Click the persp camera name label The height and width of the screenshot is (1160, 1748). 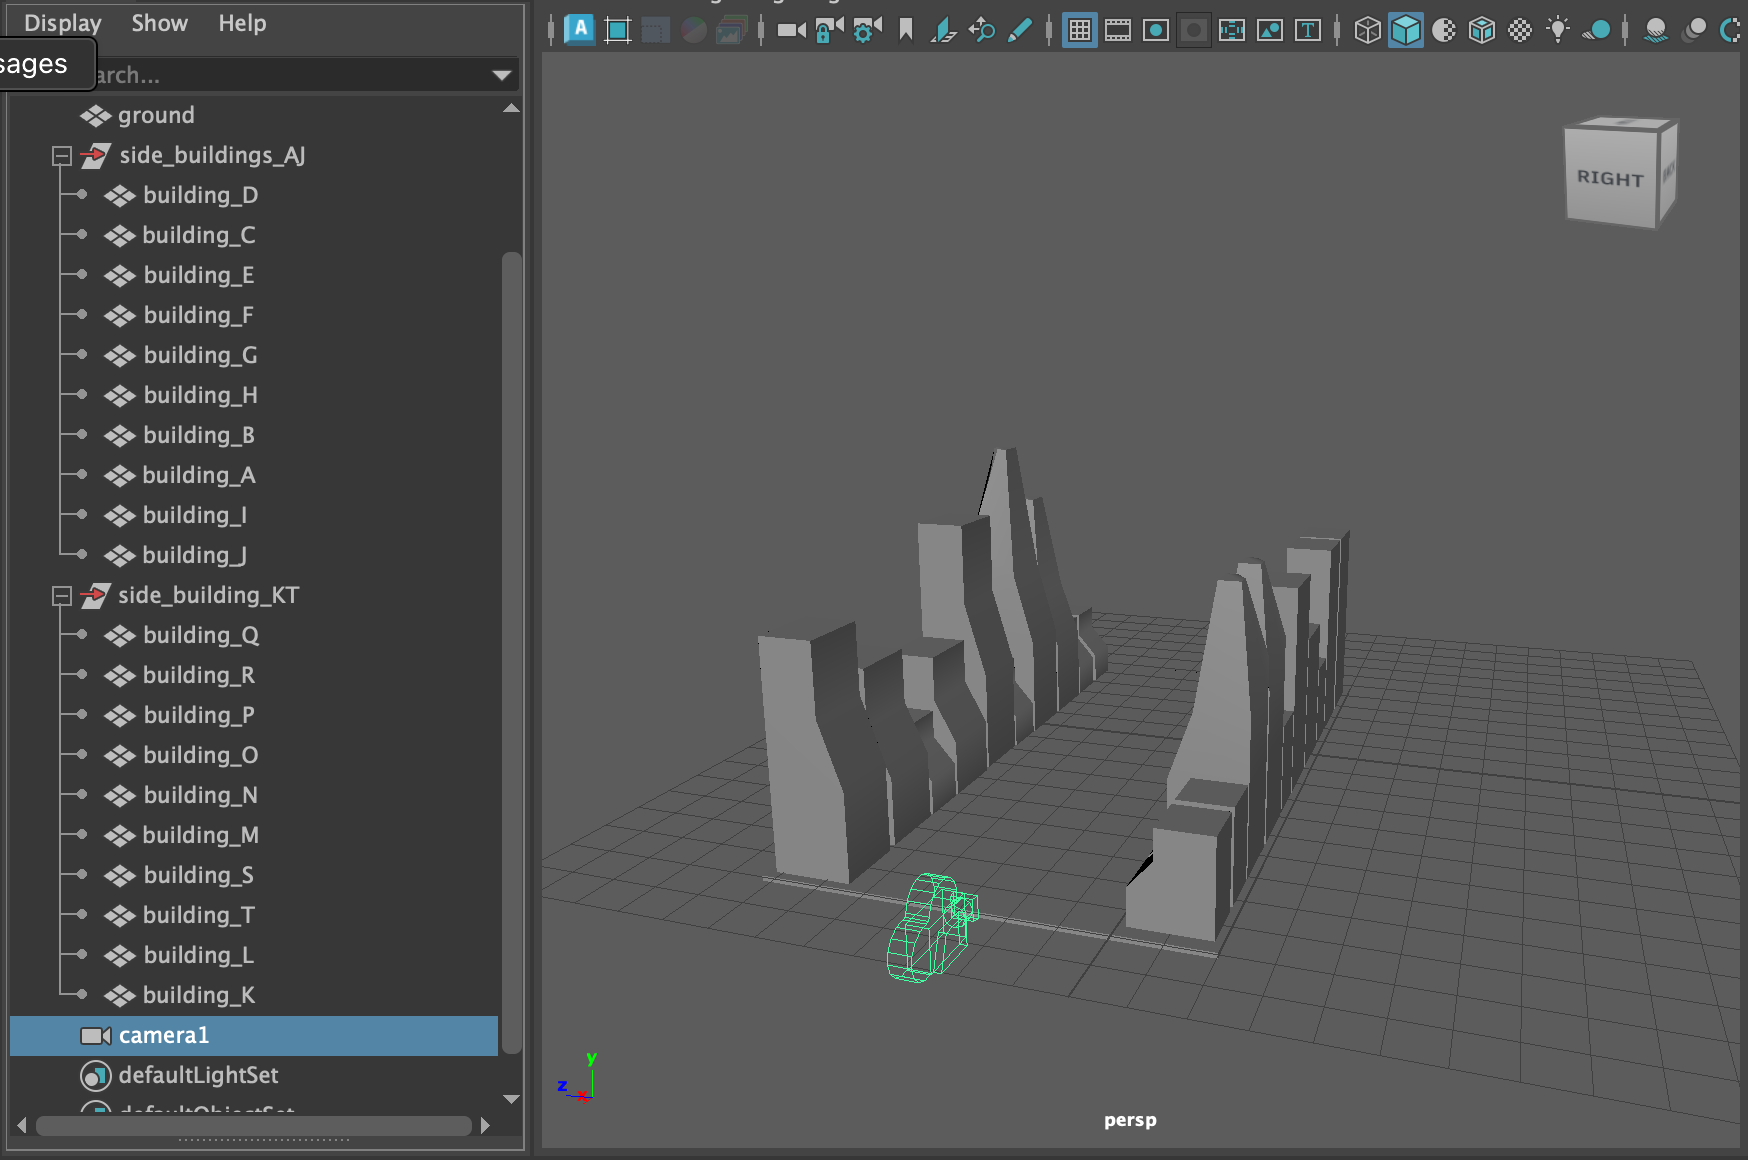coord(1130,1120)
